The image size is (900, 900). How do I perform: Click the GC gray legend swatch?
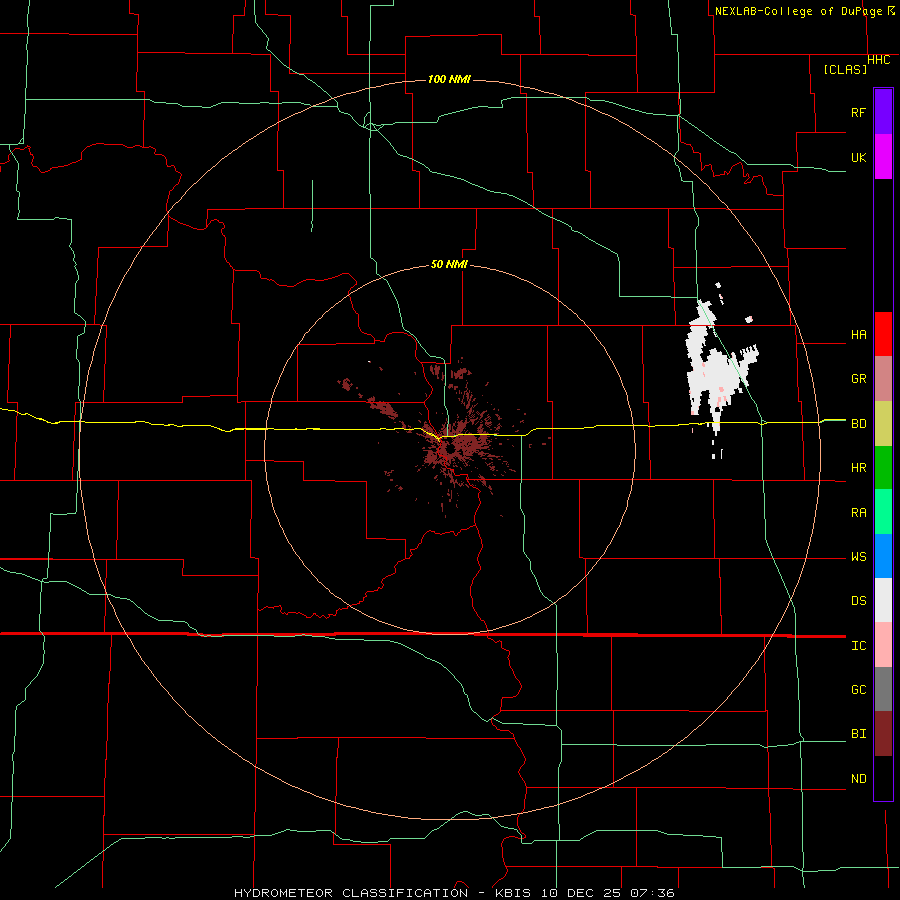click(x=883, y=689)
